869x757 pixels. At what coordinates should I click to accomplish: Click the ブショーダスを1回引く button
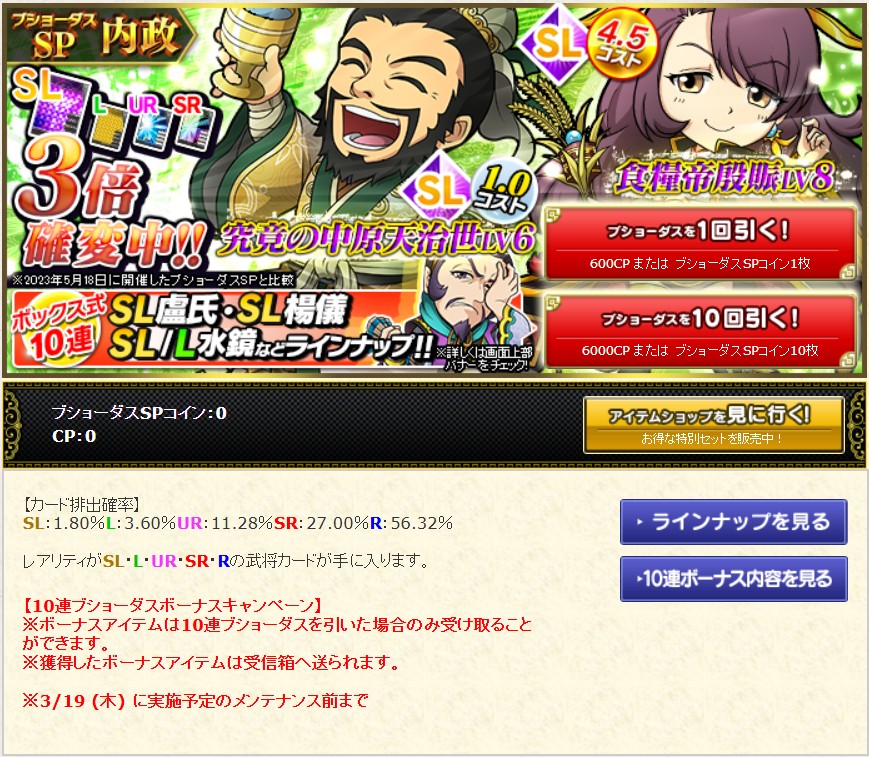(x=700, y=243)
